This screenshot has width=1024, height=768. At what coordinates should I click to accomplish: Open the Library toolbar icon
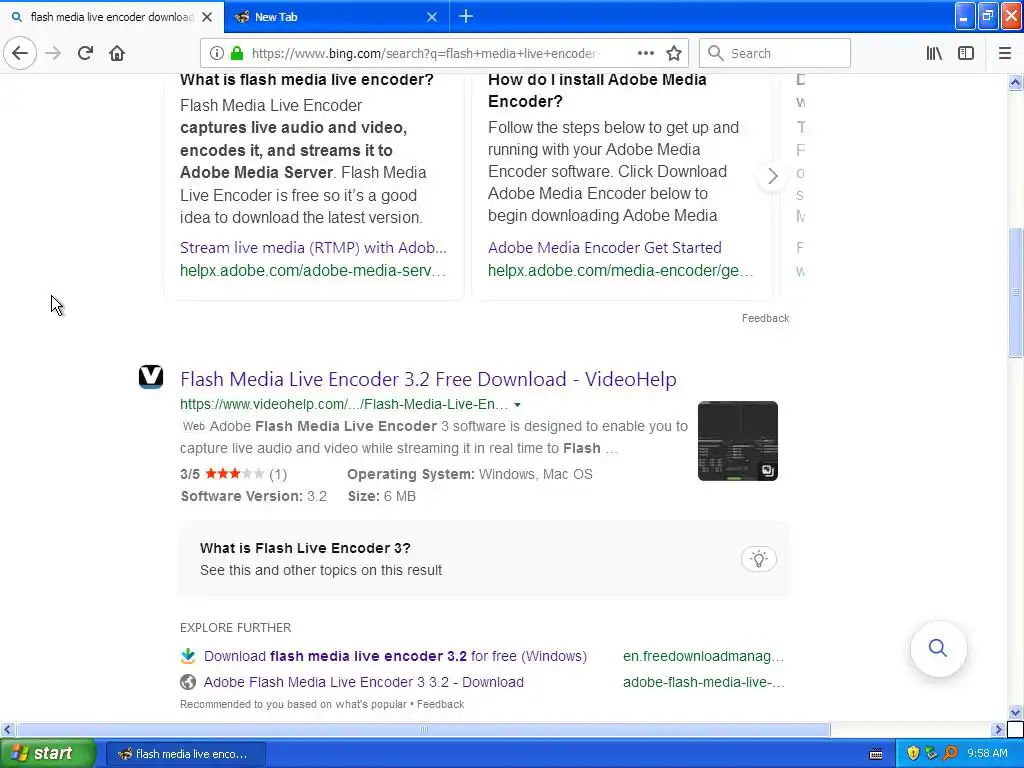934,53
